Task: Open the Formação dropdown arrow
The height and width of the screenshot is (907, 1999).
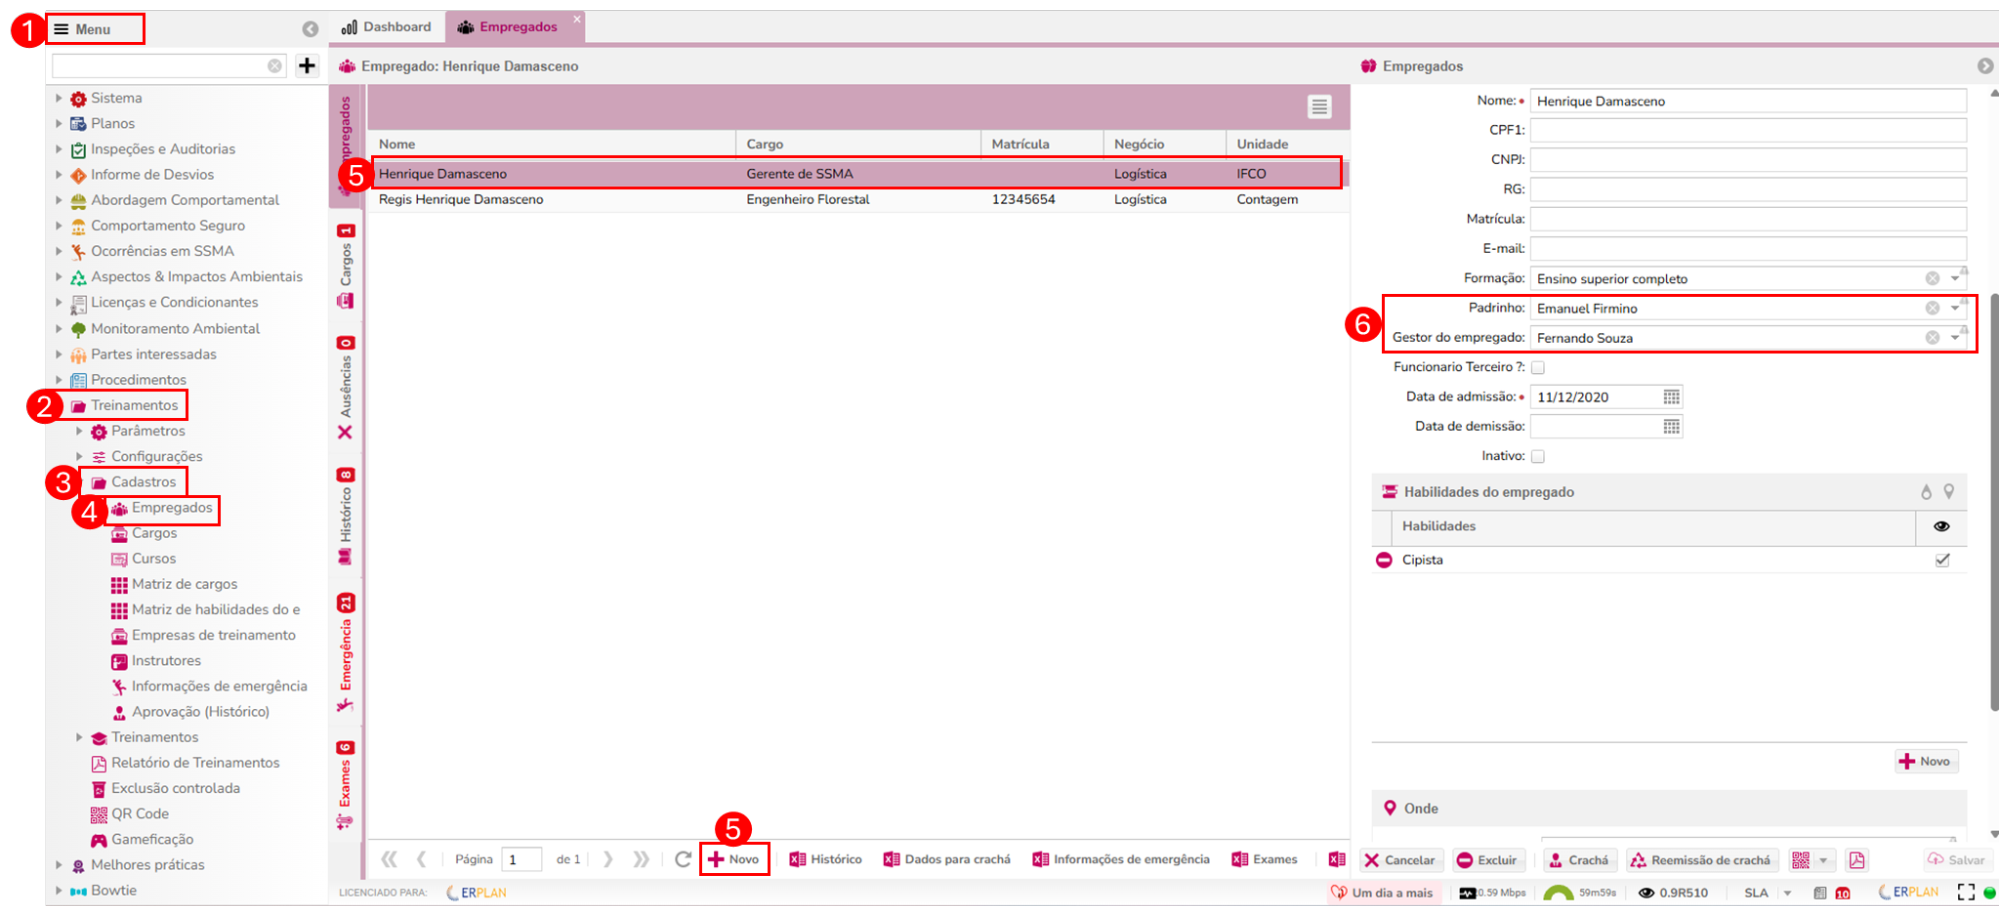Action: pyautogui.click(x=1955, y=279)
